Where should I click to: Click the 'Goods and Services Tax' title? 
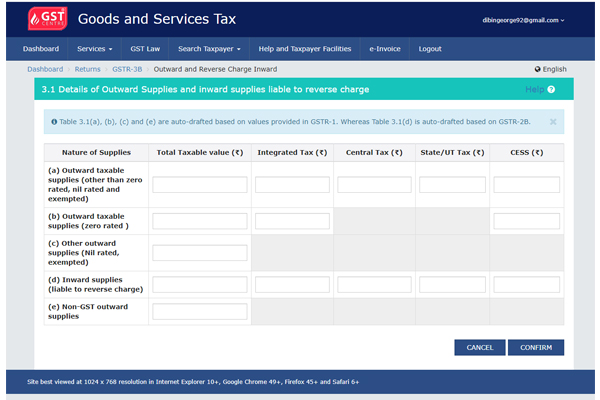pyautogui.click(x=157, y=19)
